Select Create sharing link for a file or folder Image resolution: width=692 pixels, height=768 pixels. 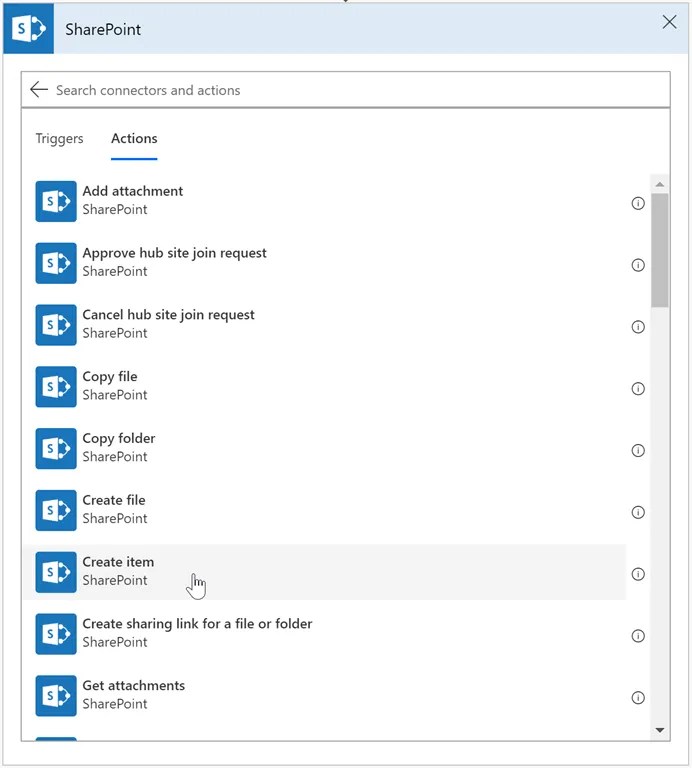tap(324, 634)
